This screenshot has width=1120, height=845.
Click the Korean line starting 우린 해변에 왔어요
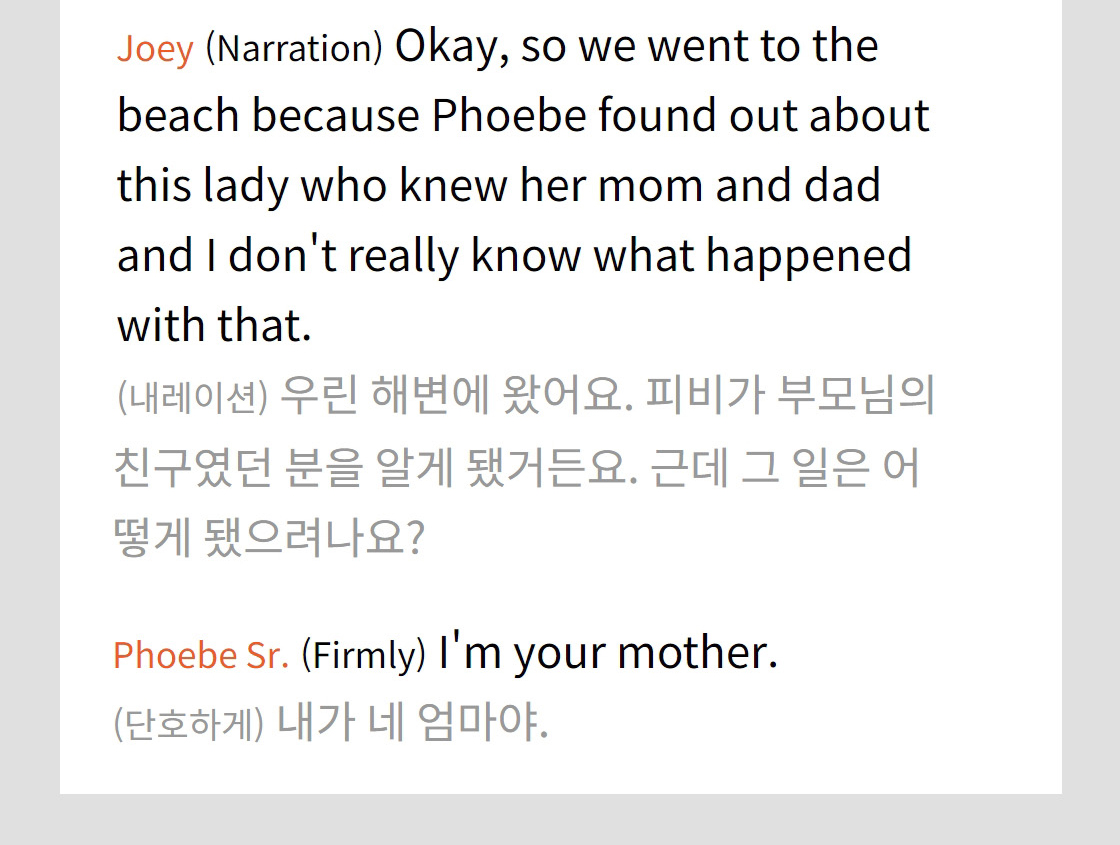(607, 396)
